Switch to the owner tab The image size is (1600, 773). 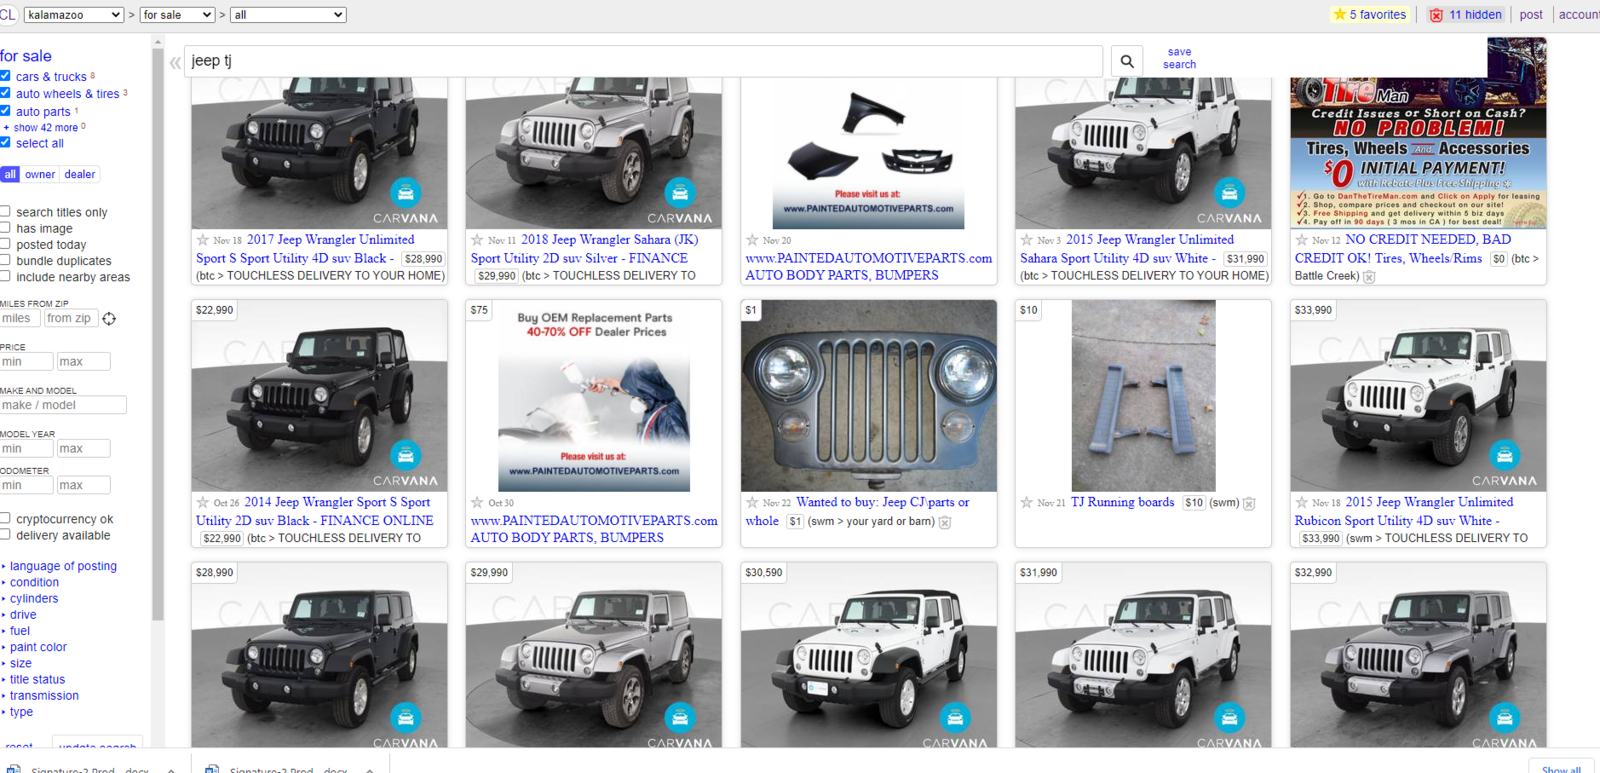(40, 175)
